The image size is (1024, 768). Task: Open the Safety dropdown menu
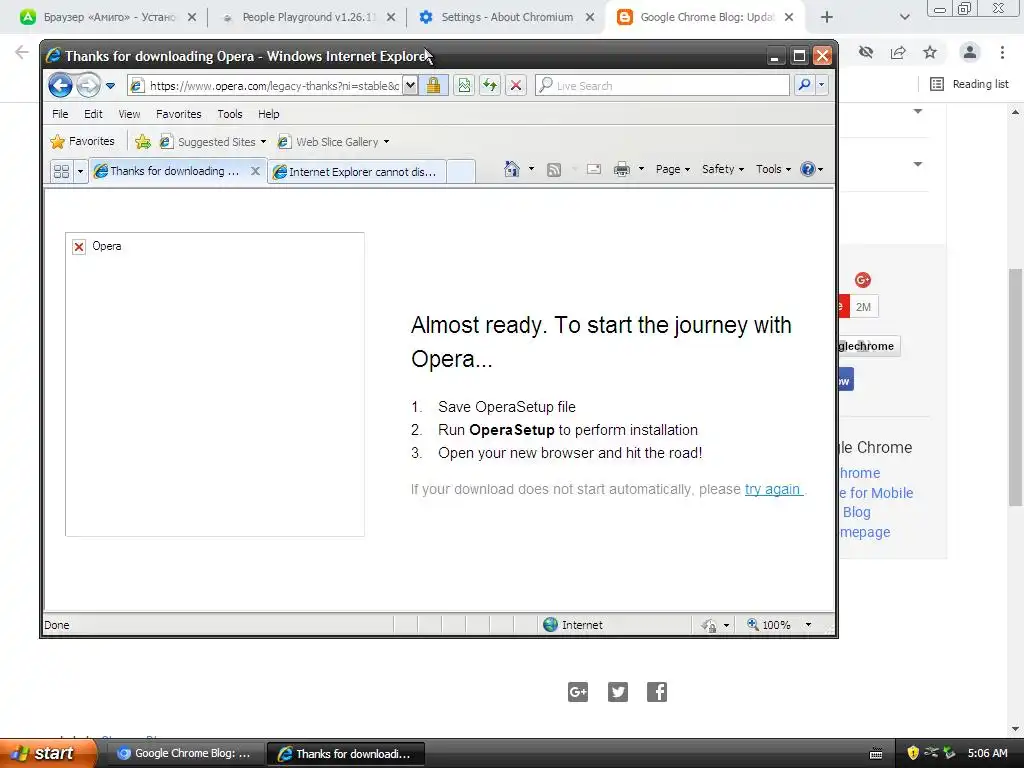pos(722,169)
